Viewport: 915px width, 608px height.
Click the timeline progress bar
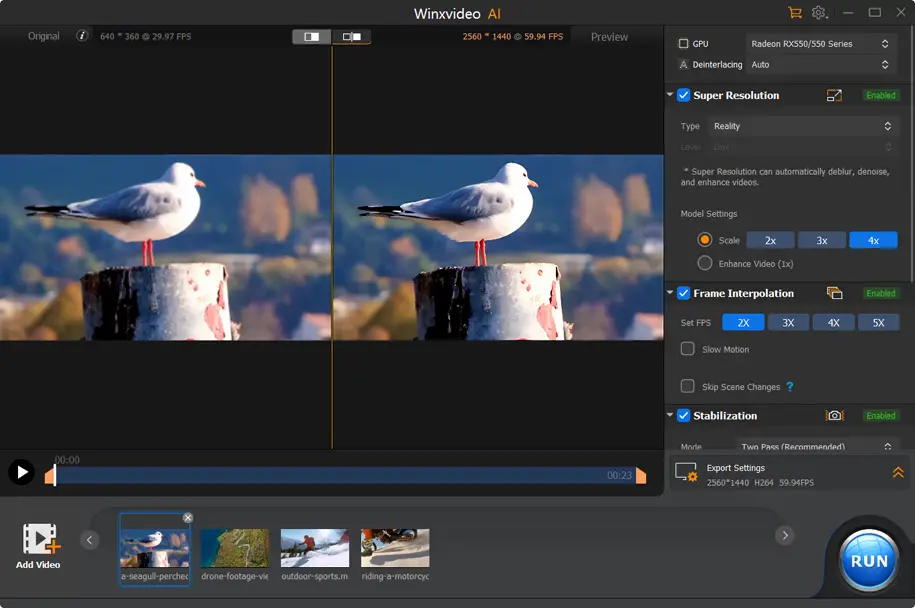[340, 476]
